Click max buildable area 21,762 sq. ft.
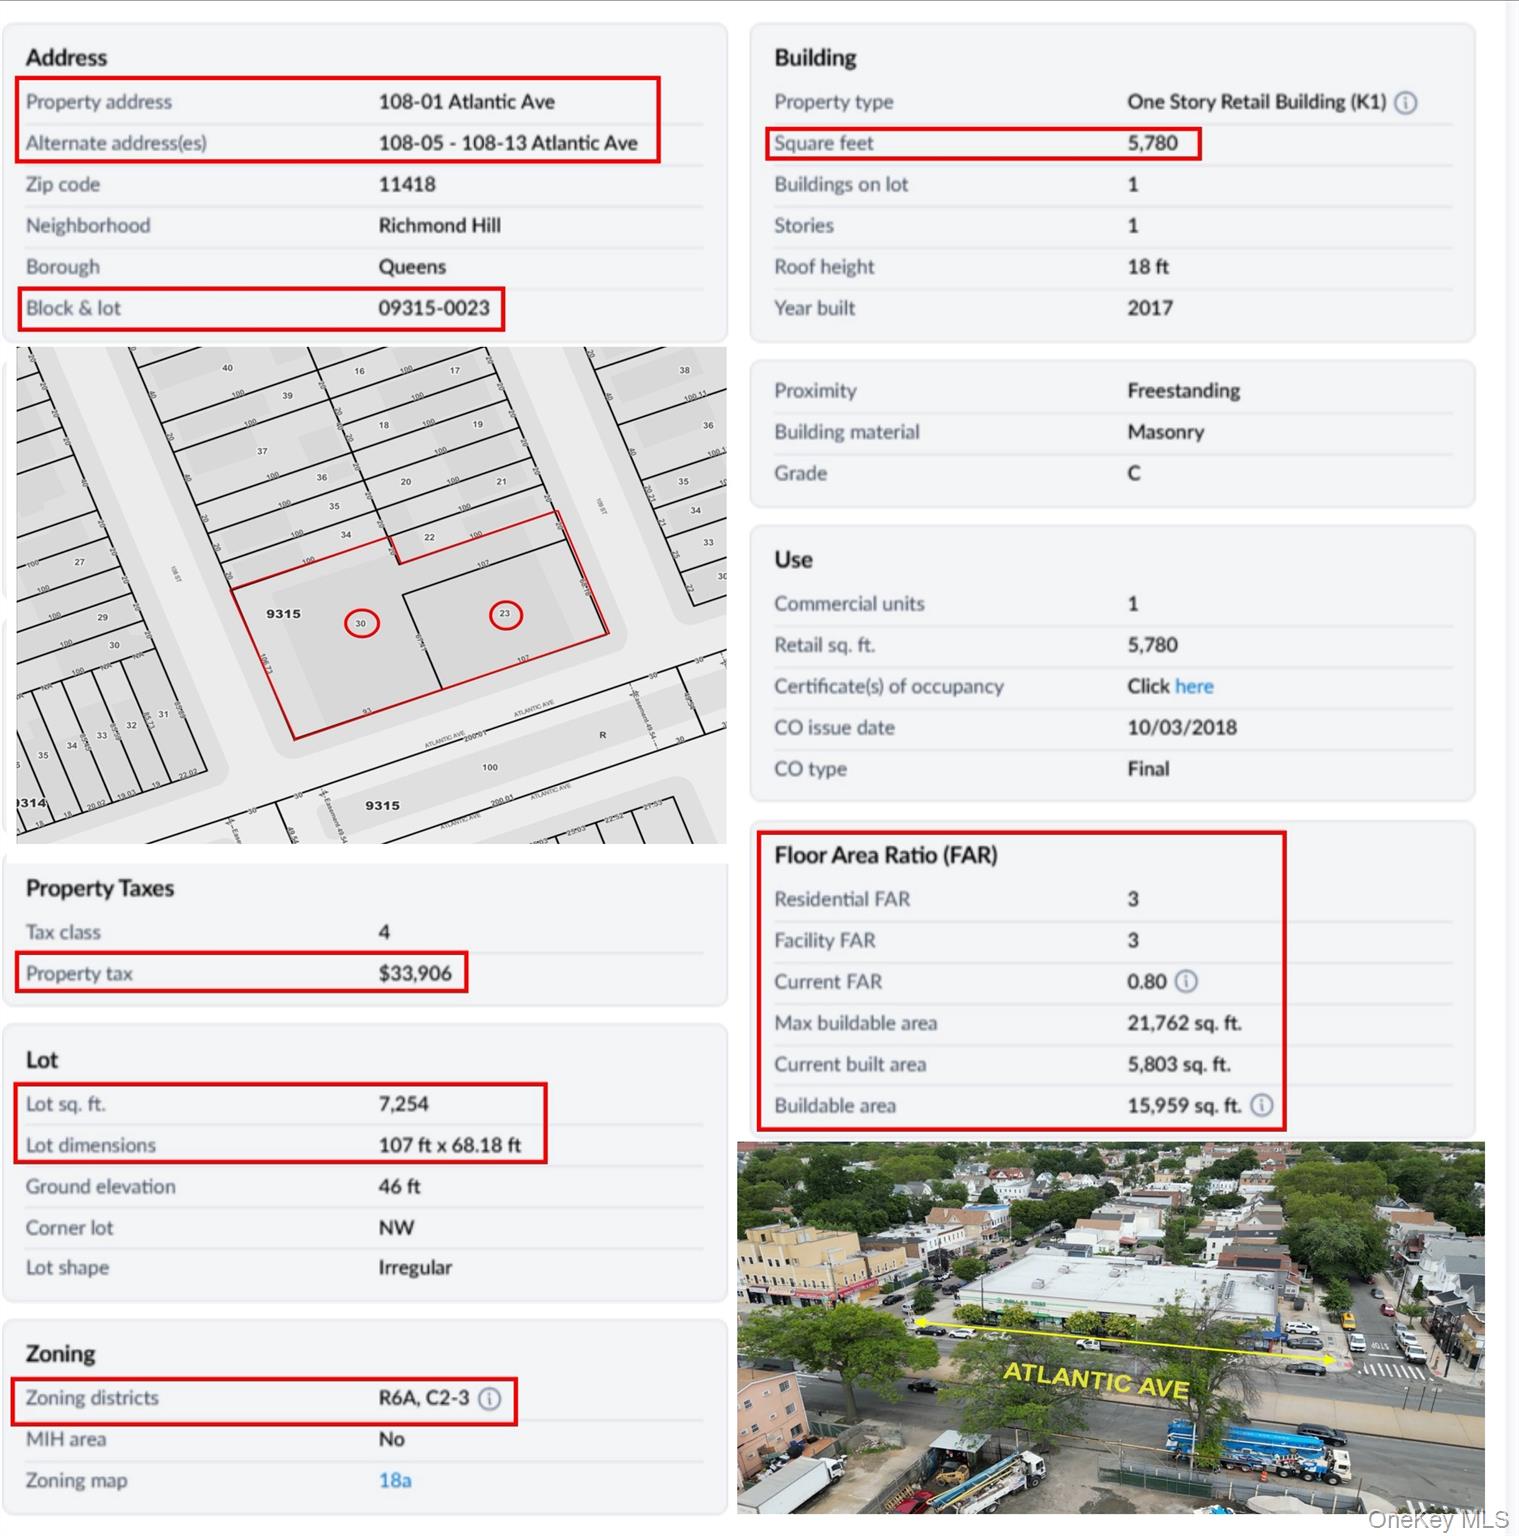The height and width of the screenshot is (1536, 1519). 1184,1023
